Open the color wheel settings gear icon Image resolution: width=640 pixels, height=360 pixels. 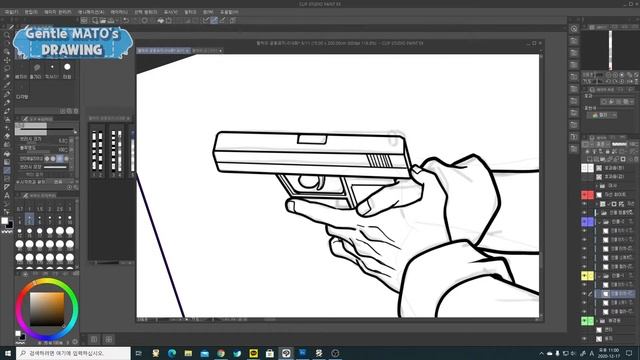pos(75,342)
